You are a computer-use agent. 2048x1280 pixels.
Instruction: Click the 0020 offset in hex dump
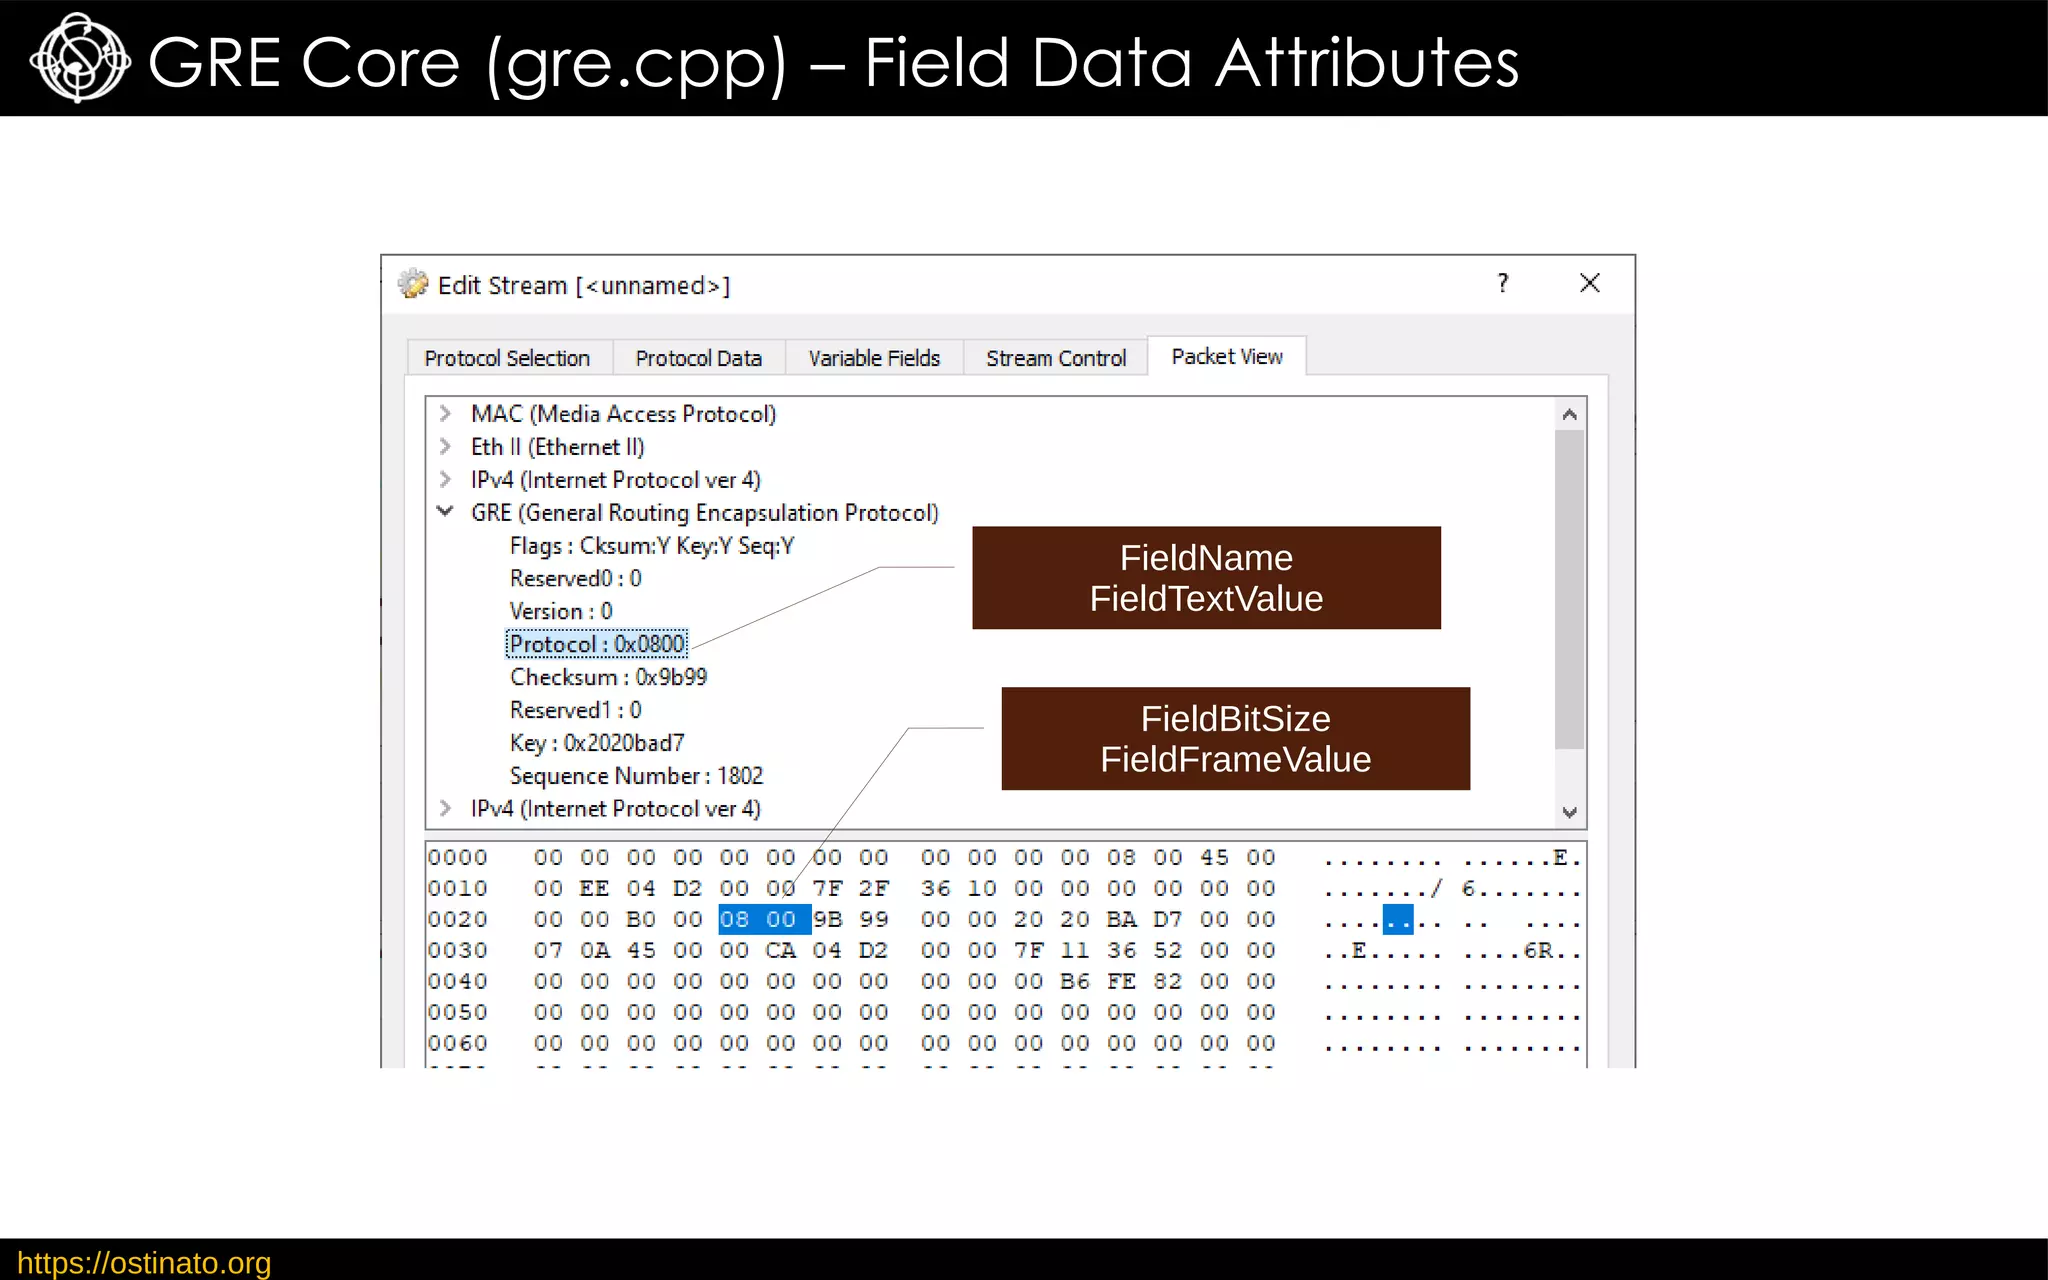[x=458, y=919]
